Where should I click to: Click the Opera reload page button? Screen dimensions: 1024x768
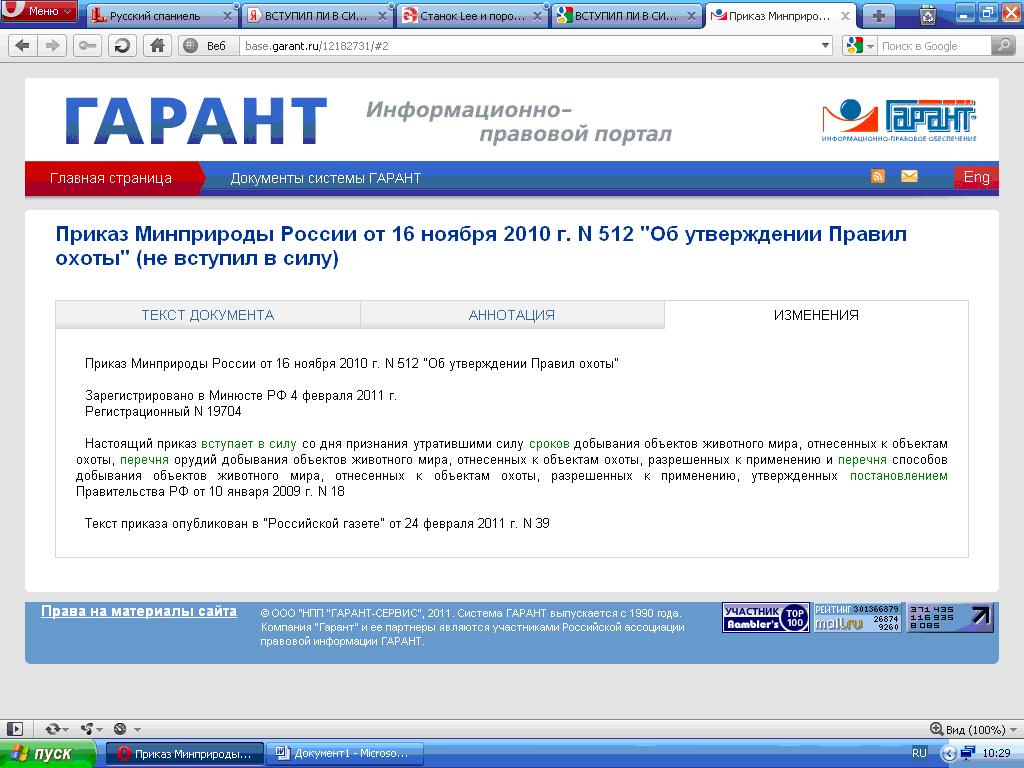tap(122, 46)
